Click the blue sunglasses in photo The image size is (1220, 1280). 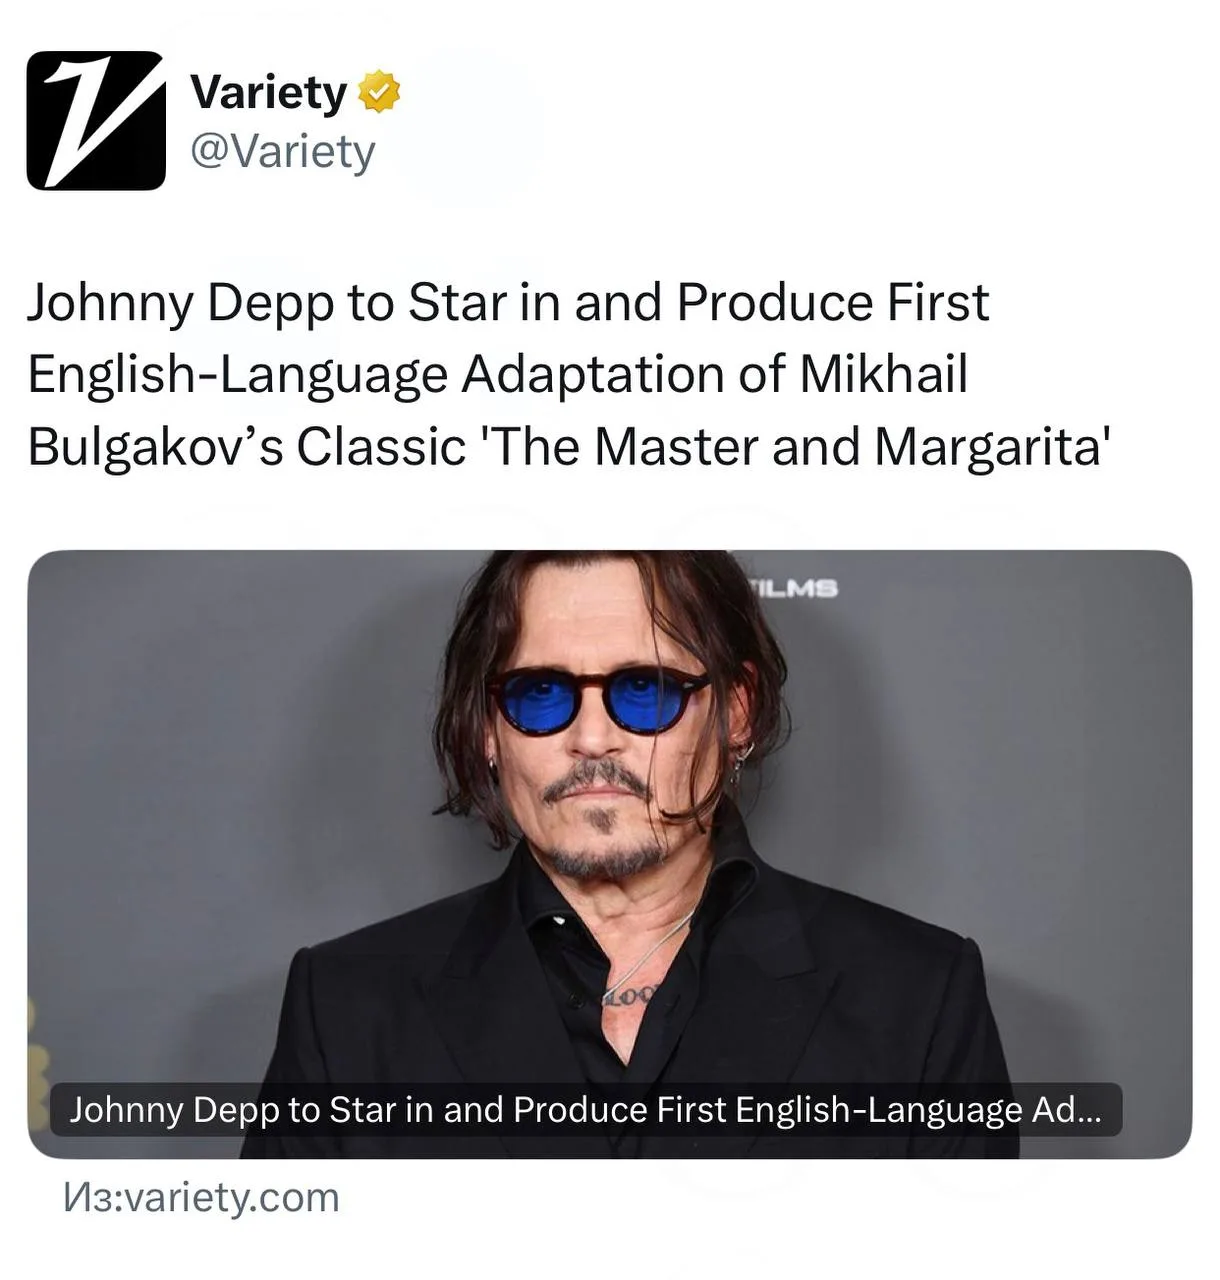[597, 699]
